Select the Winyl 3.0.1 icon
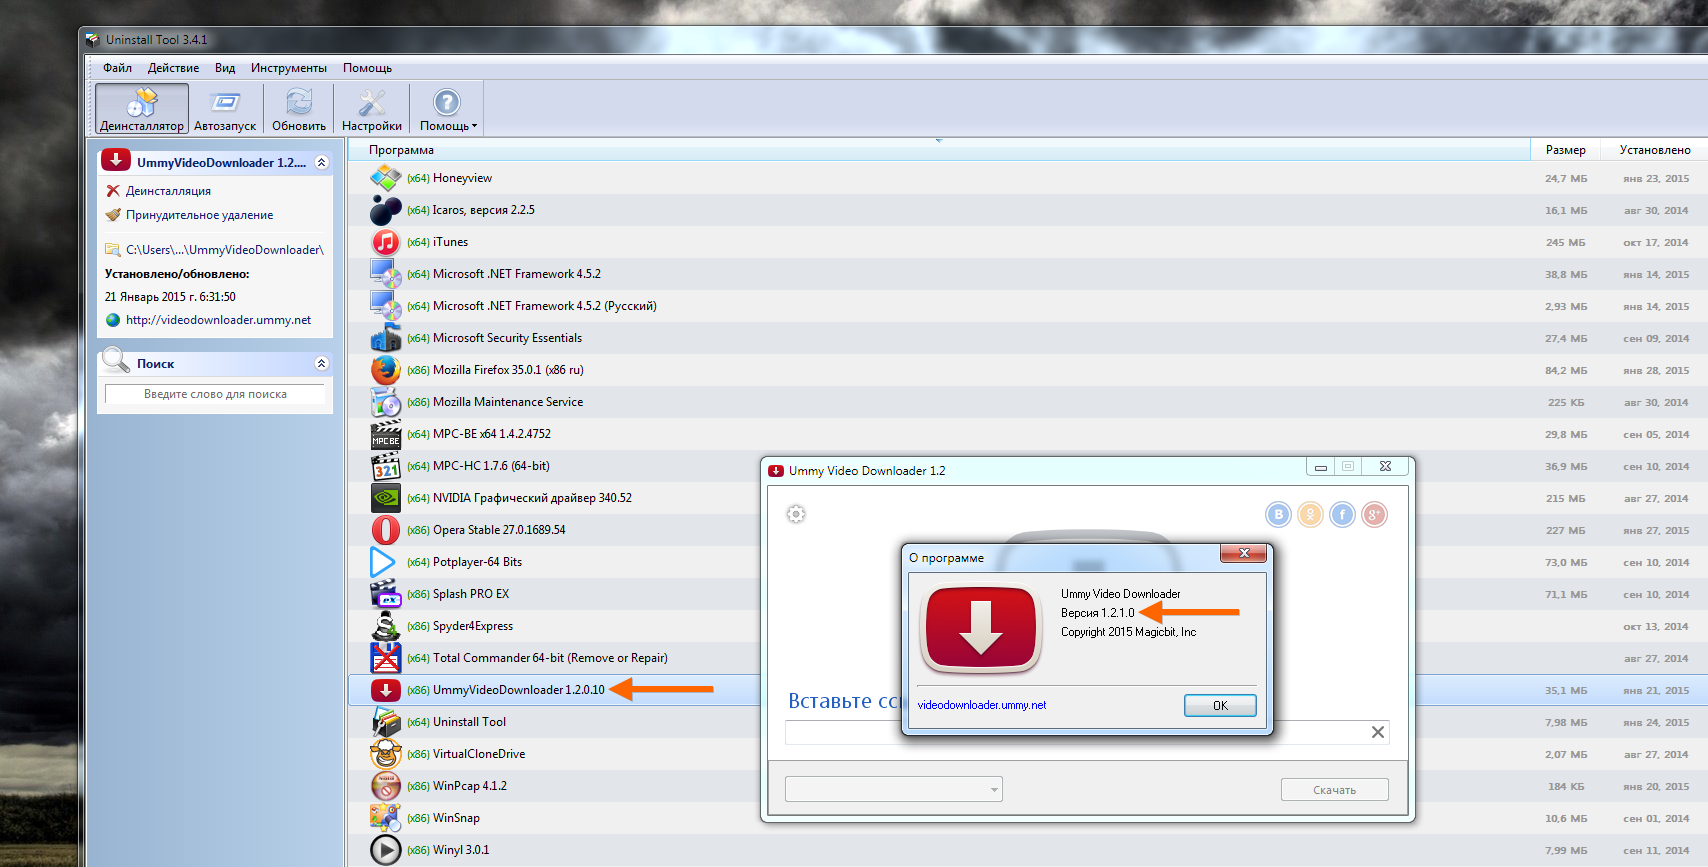Viewport: 1708px width, 867px height. (385, 850)
